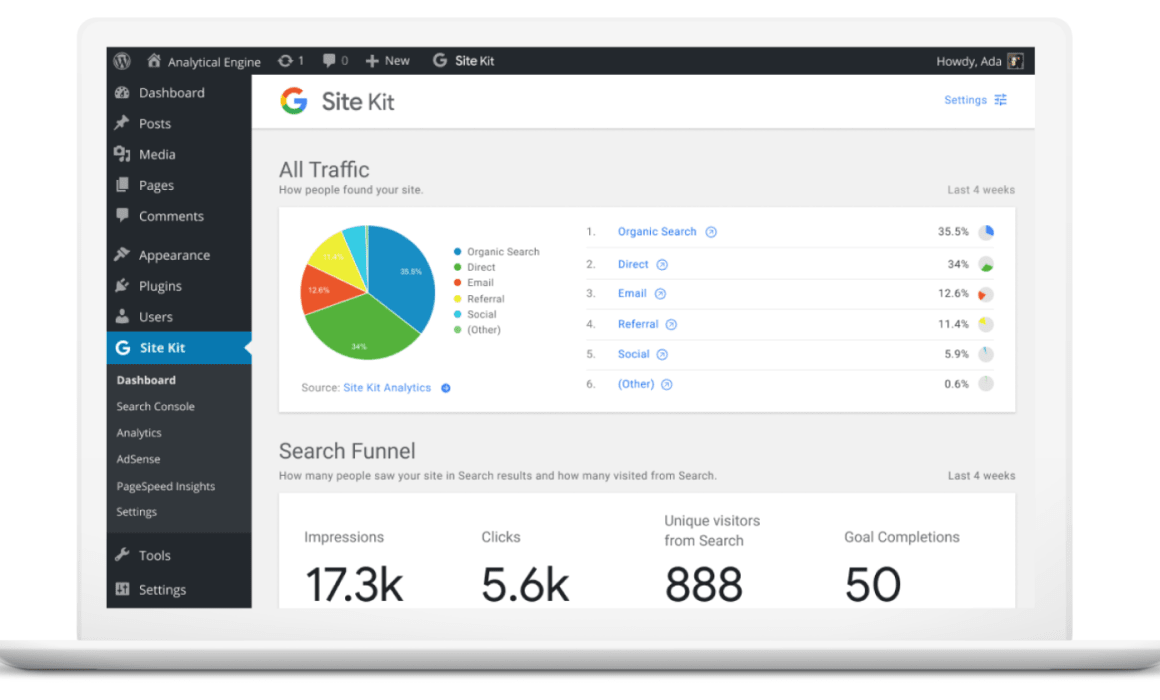Open Analytics submenu item
The width and height of the screenshot is (1160, 700).
click(138, 433)
